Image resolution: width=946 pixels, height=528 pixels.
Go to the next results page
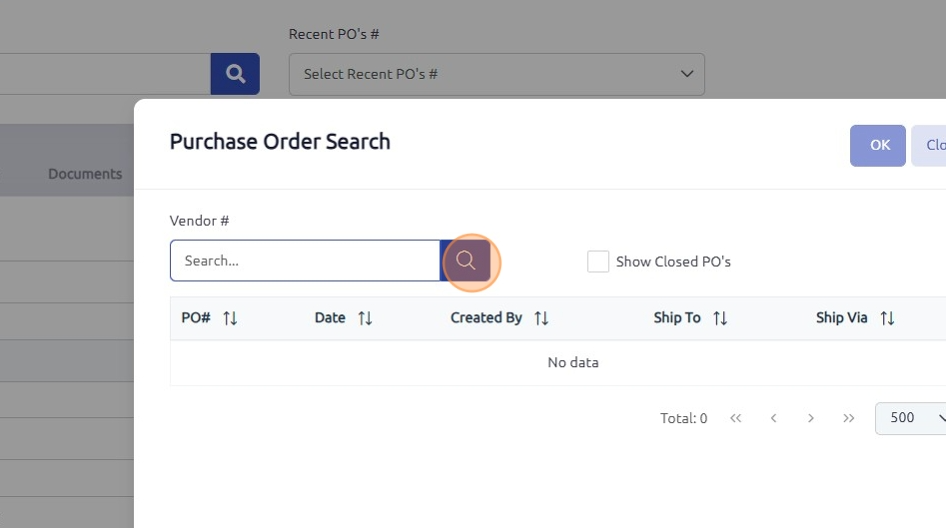811,418
